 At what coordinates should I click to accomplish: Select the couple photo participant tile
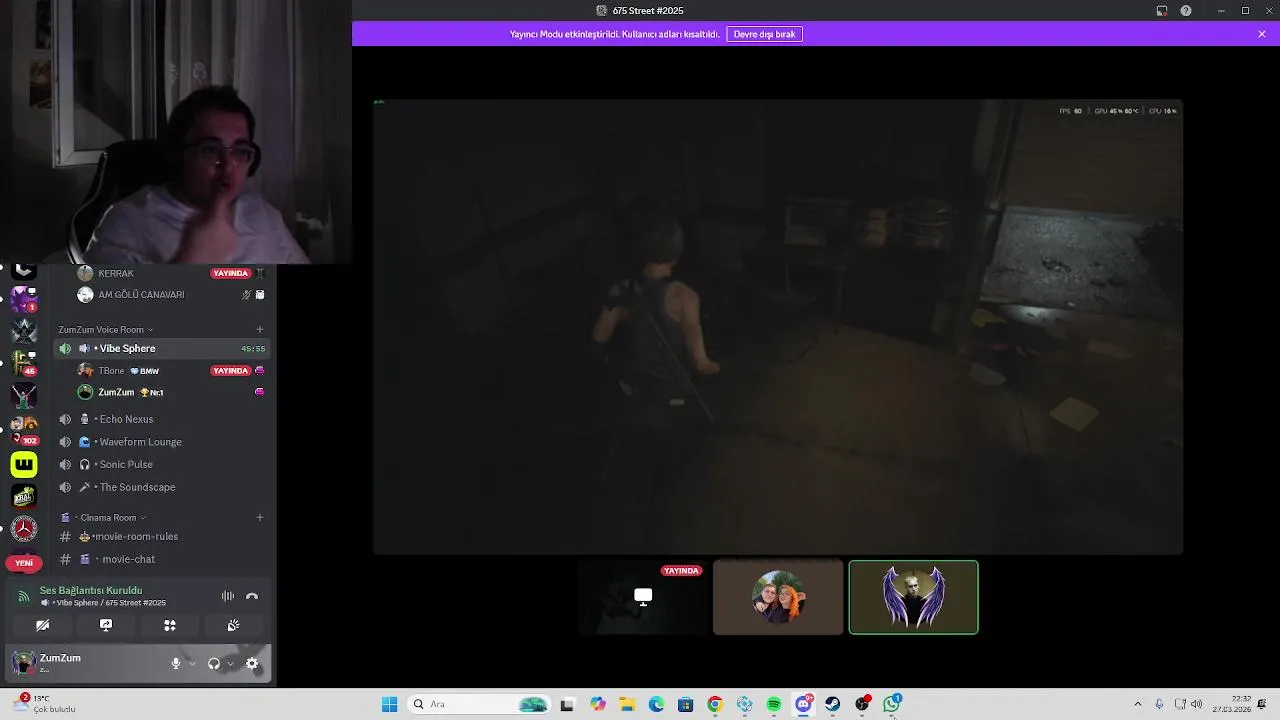coord(778,597)
